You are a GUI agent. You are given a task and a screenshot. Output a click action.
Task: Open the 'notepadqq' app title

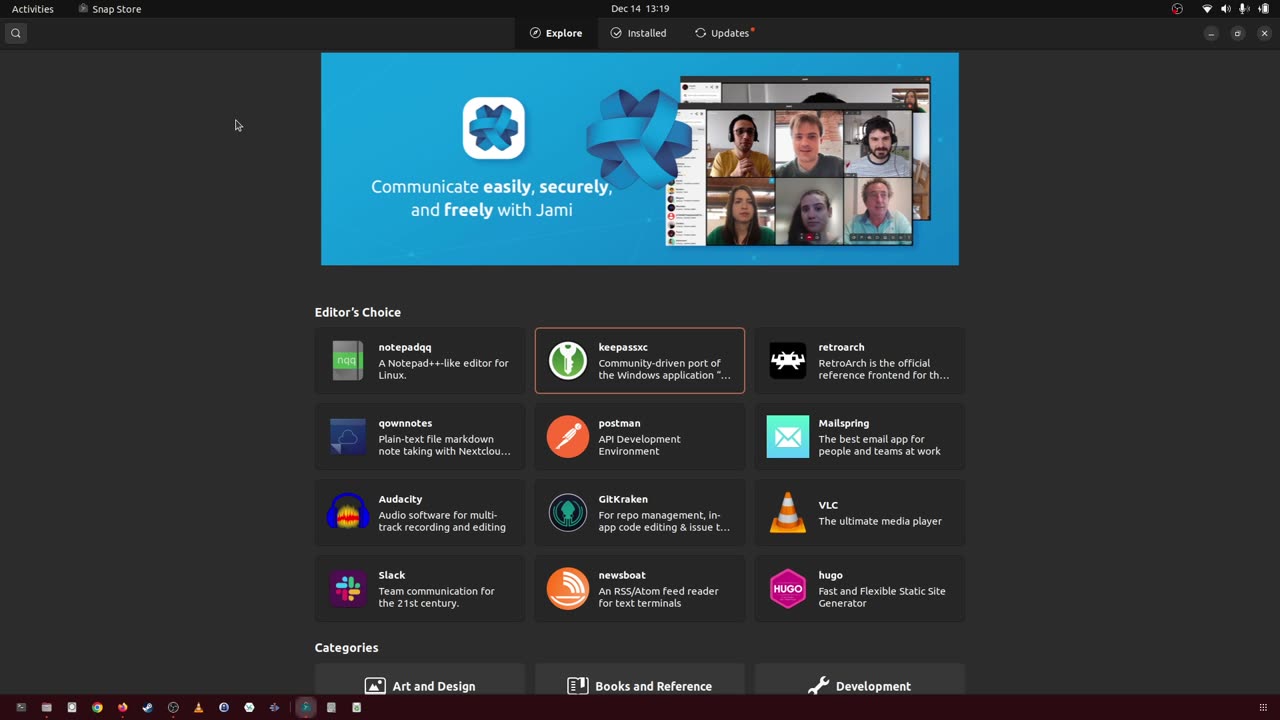pos(405,347)
